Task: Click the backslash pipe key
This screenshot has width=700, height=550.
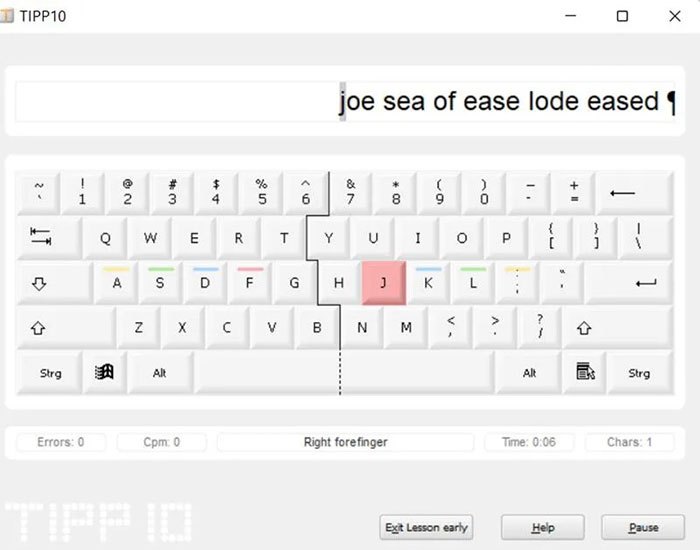Action: 646,238
